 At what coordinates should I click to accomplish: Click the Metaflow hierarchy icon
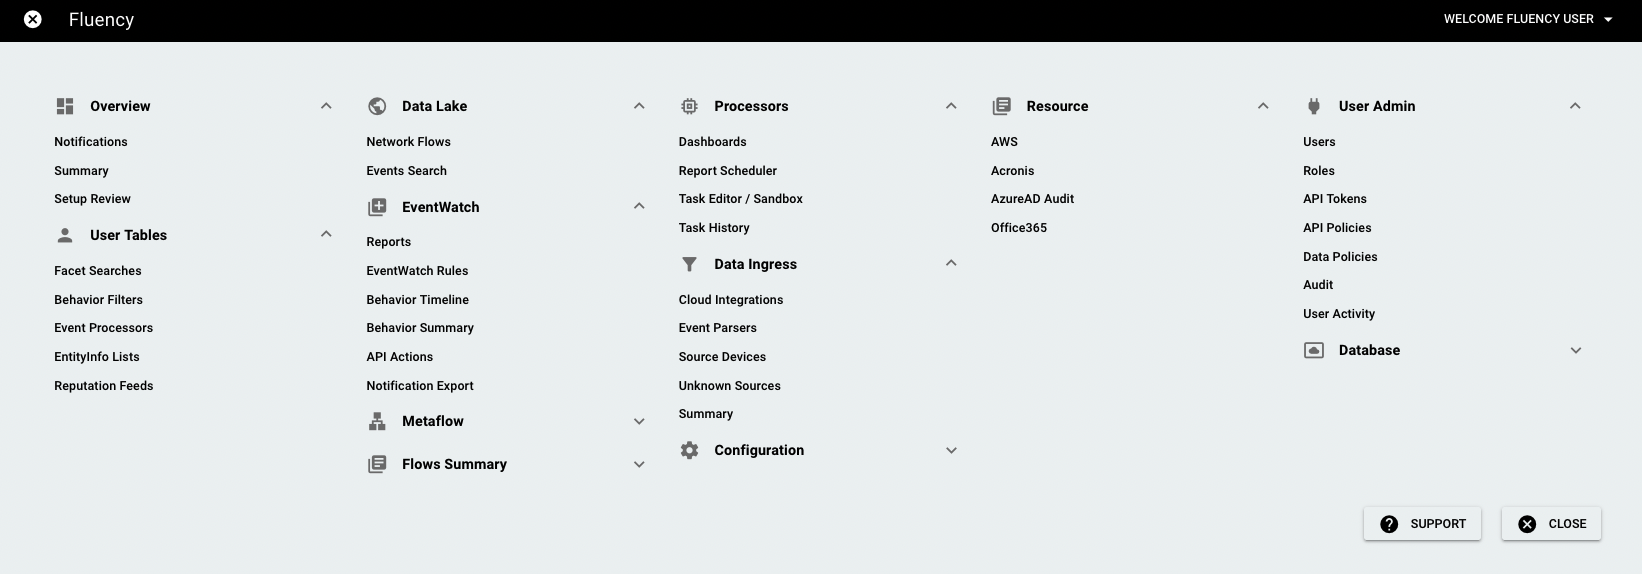click(377, 421)
